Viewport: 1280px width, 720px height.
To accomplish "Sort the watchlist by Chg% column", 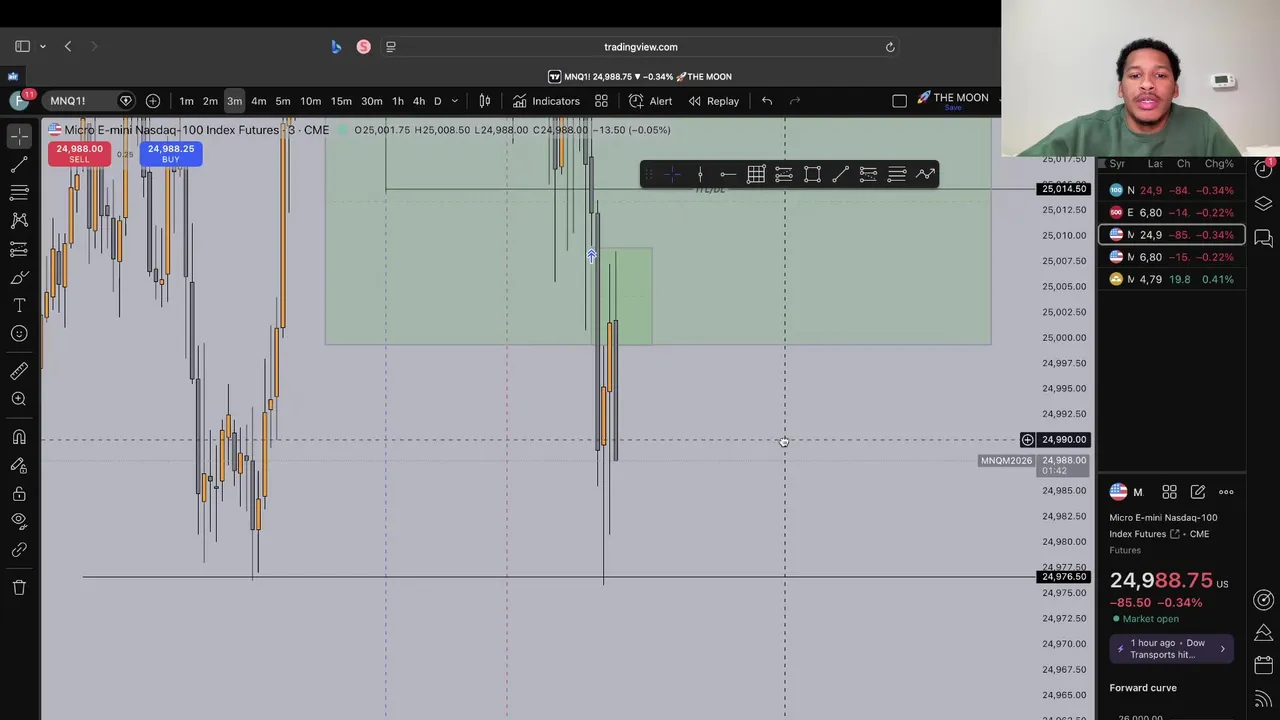I will 1219,163.
